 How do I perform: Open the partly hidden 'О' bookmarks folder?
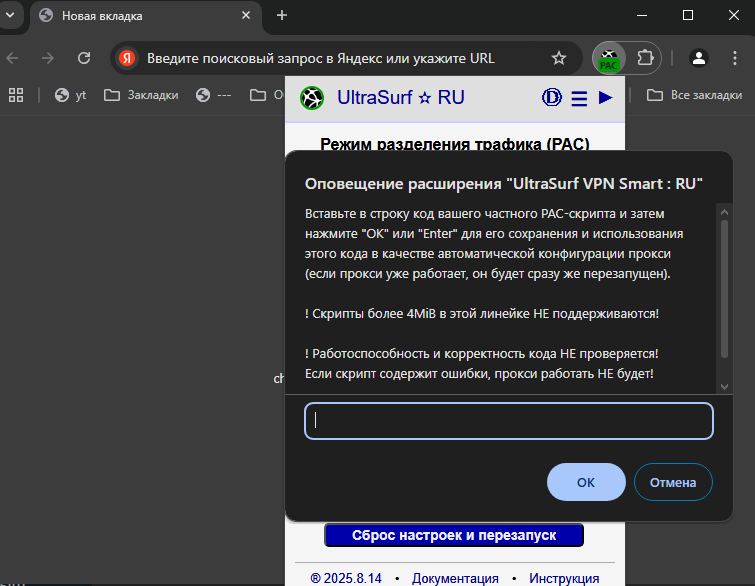click(267, 95)
